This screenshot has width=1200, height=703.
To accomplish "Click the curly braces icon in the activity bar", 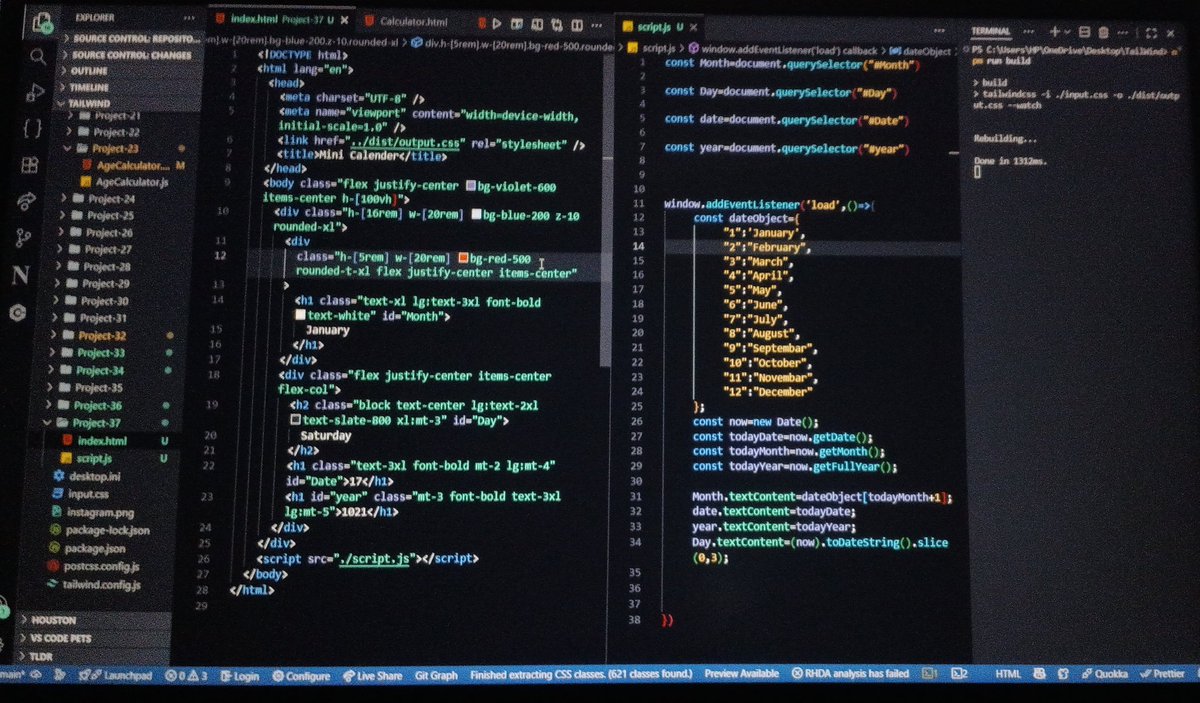I will [x=33, y=127].
